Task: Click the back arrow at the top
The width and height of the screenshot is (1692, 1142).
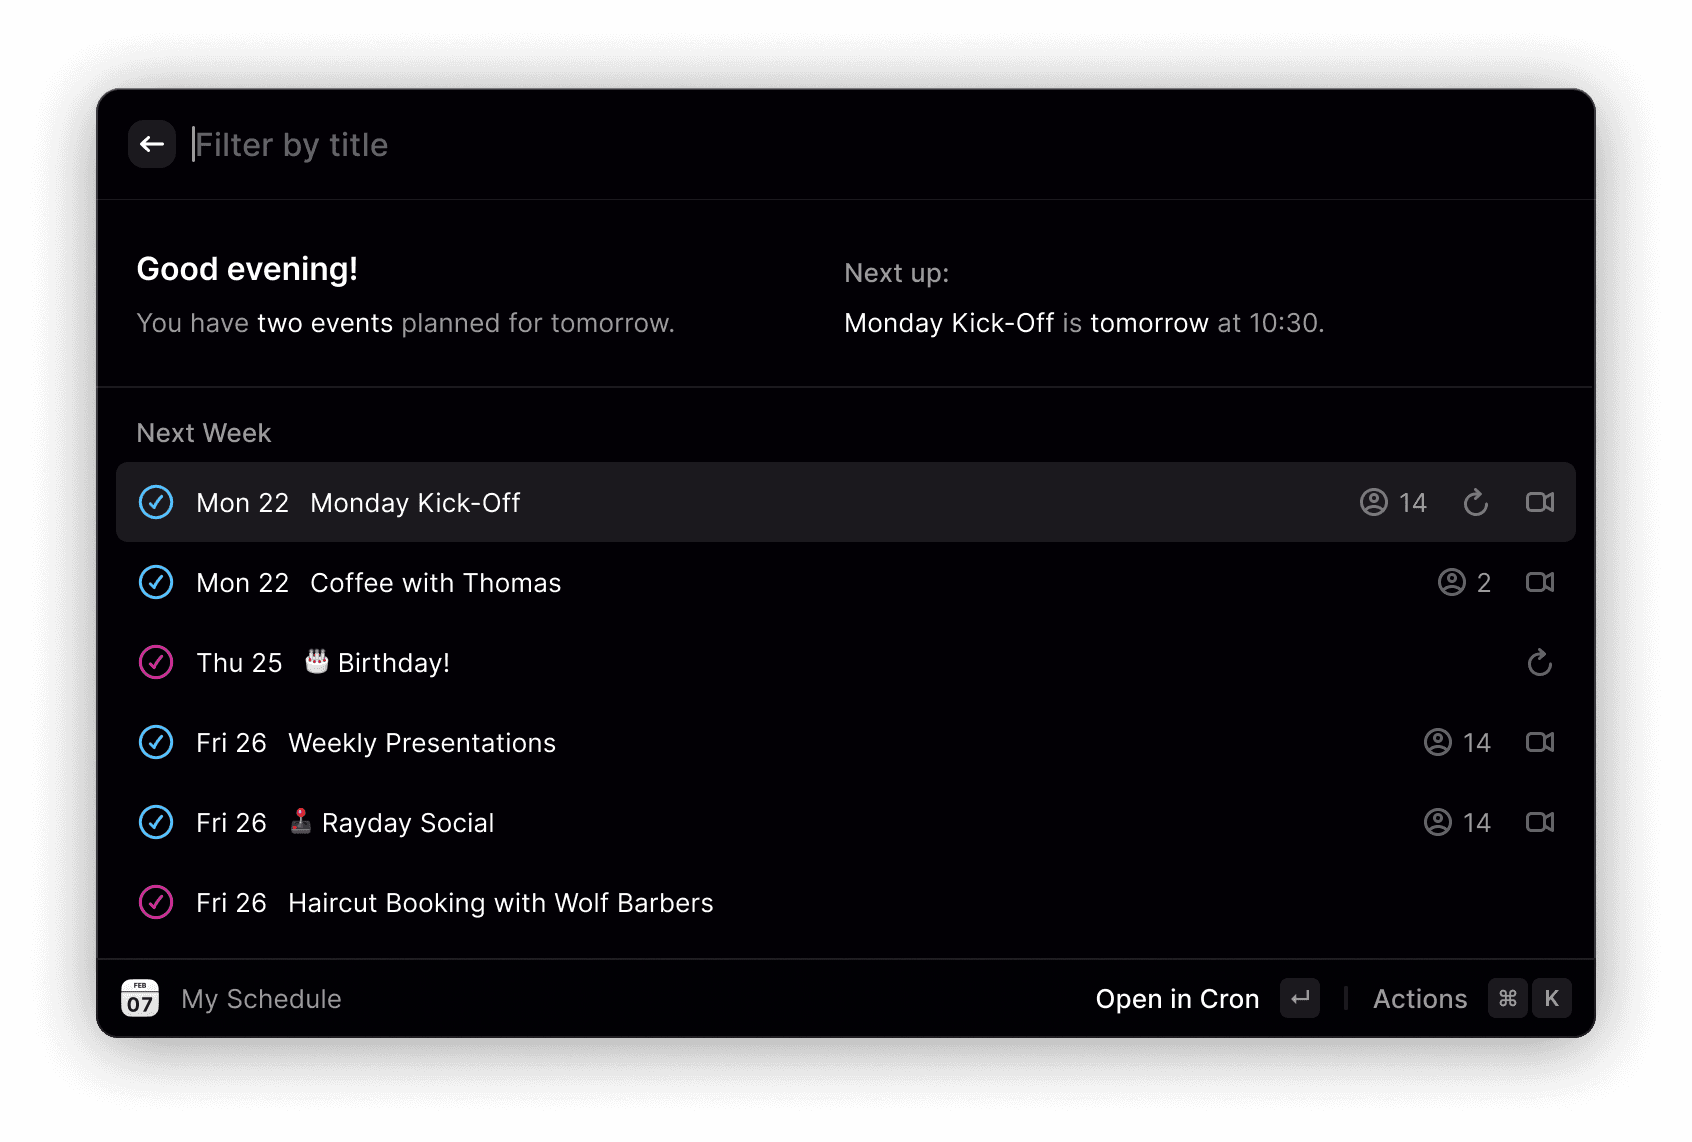Action: click(152, 144)
